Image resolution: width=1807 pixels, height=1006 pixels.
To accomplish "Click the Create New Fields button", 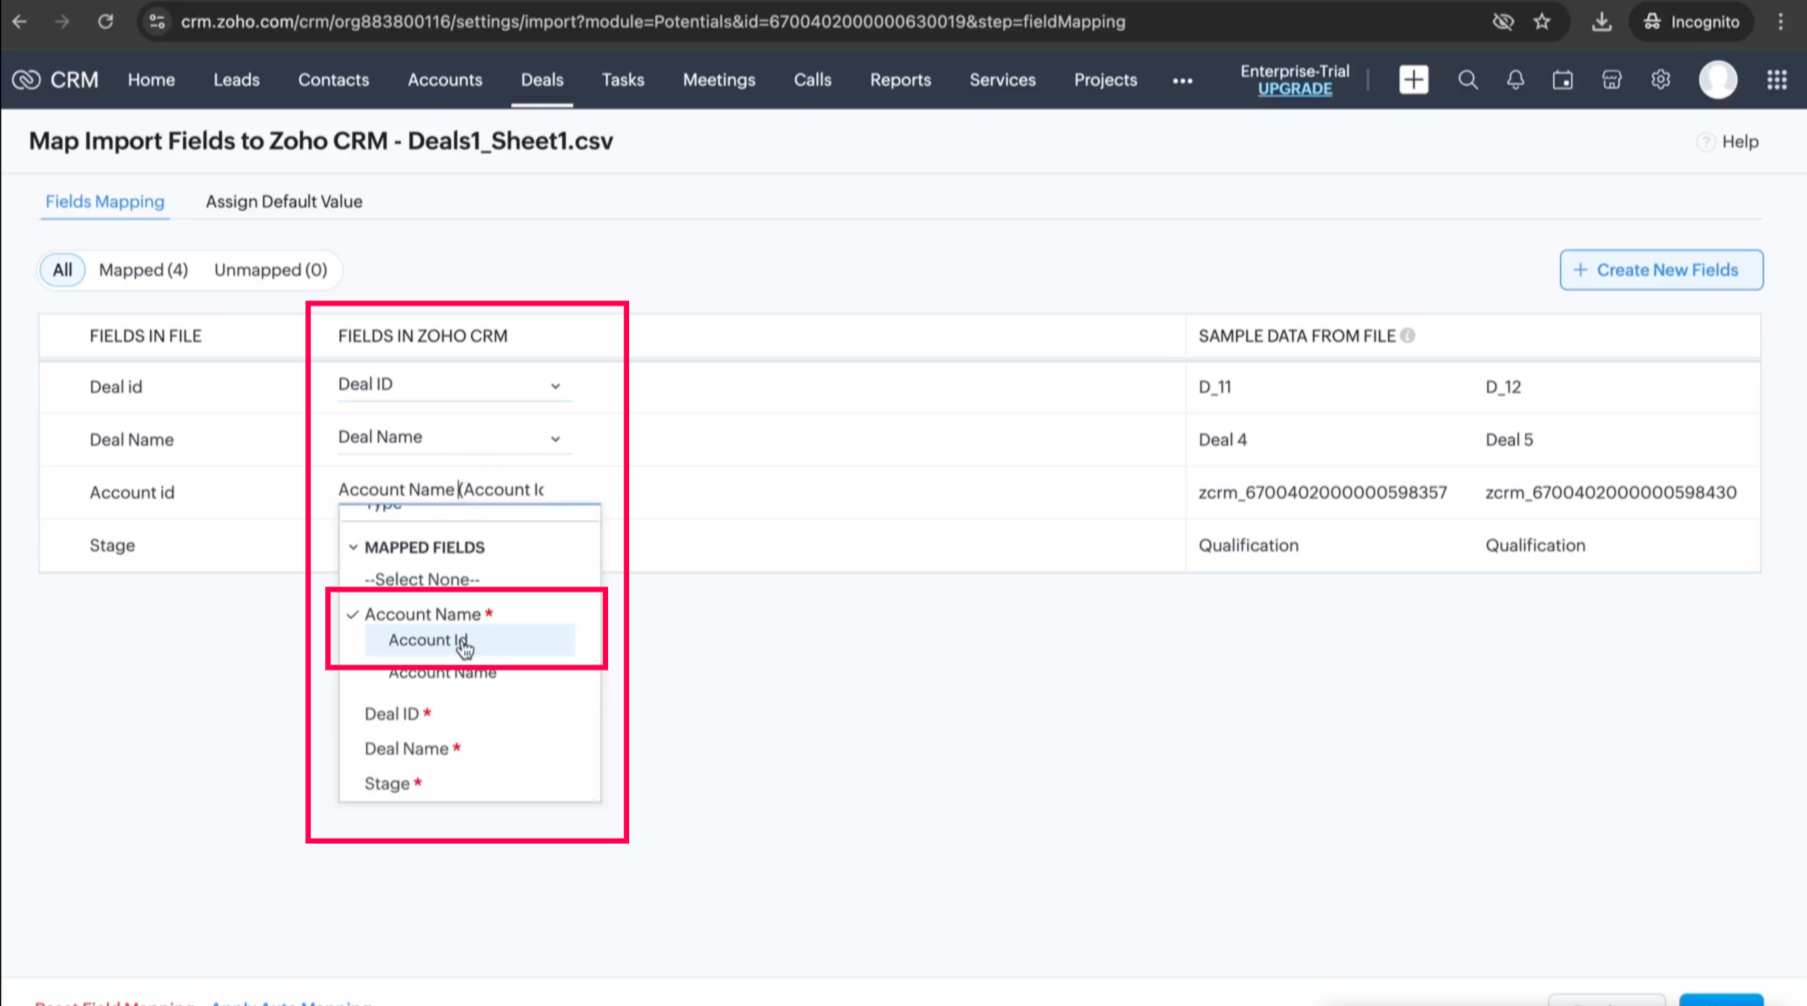I will 1661,270.
